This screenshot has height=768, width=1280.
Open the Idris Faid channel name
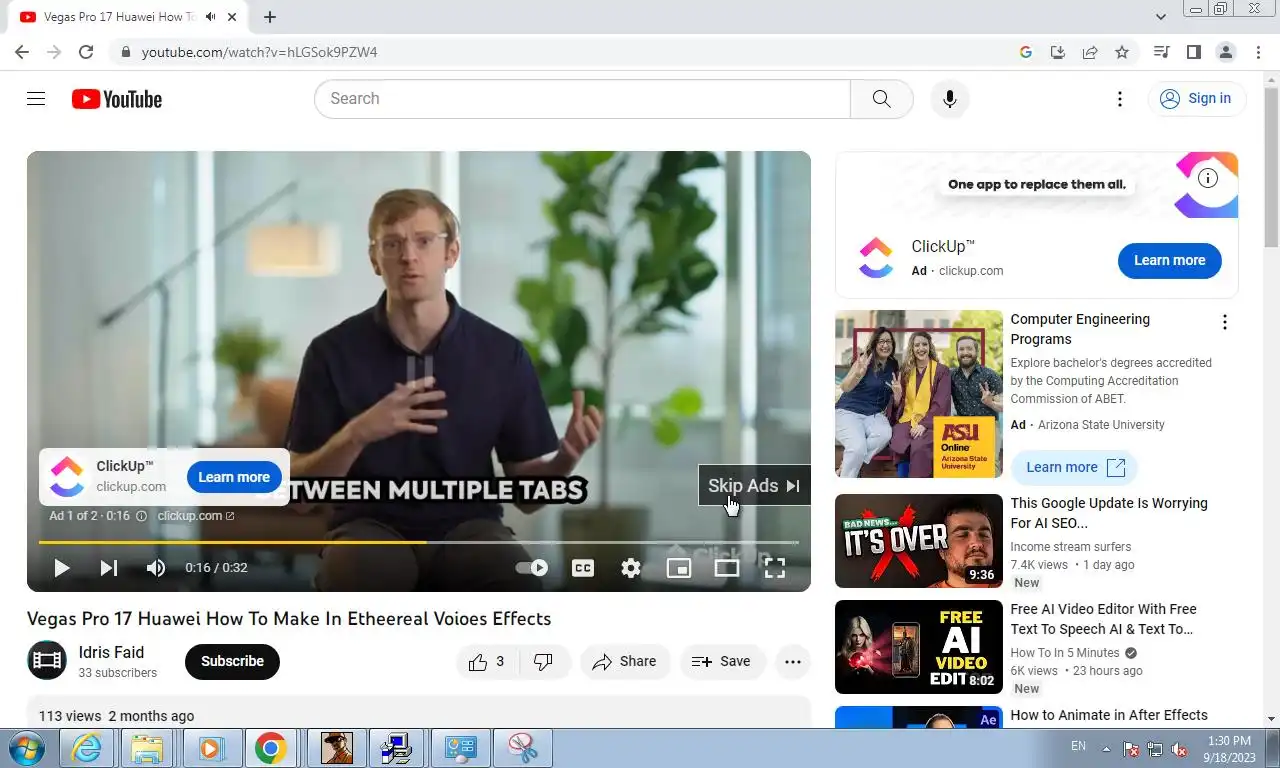click(x=111, y=652)
